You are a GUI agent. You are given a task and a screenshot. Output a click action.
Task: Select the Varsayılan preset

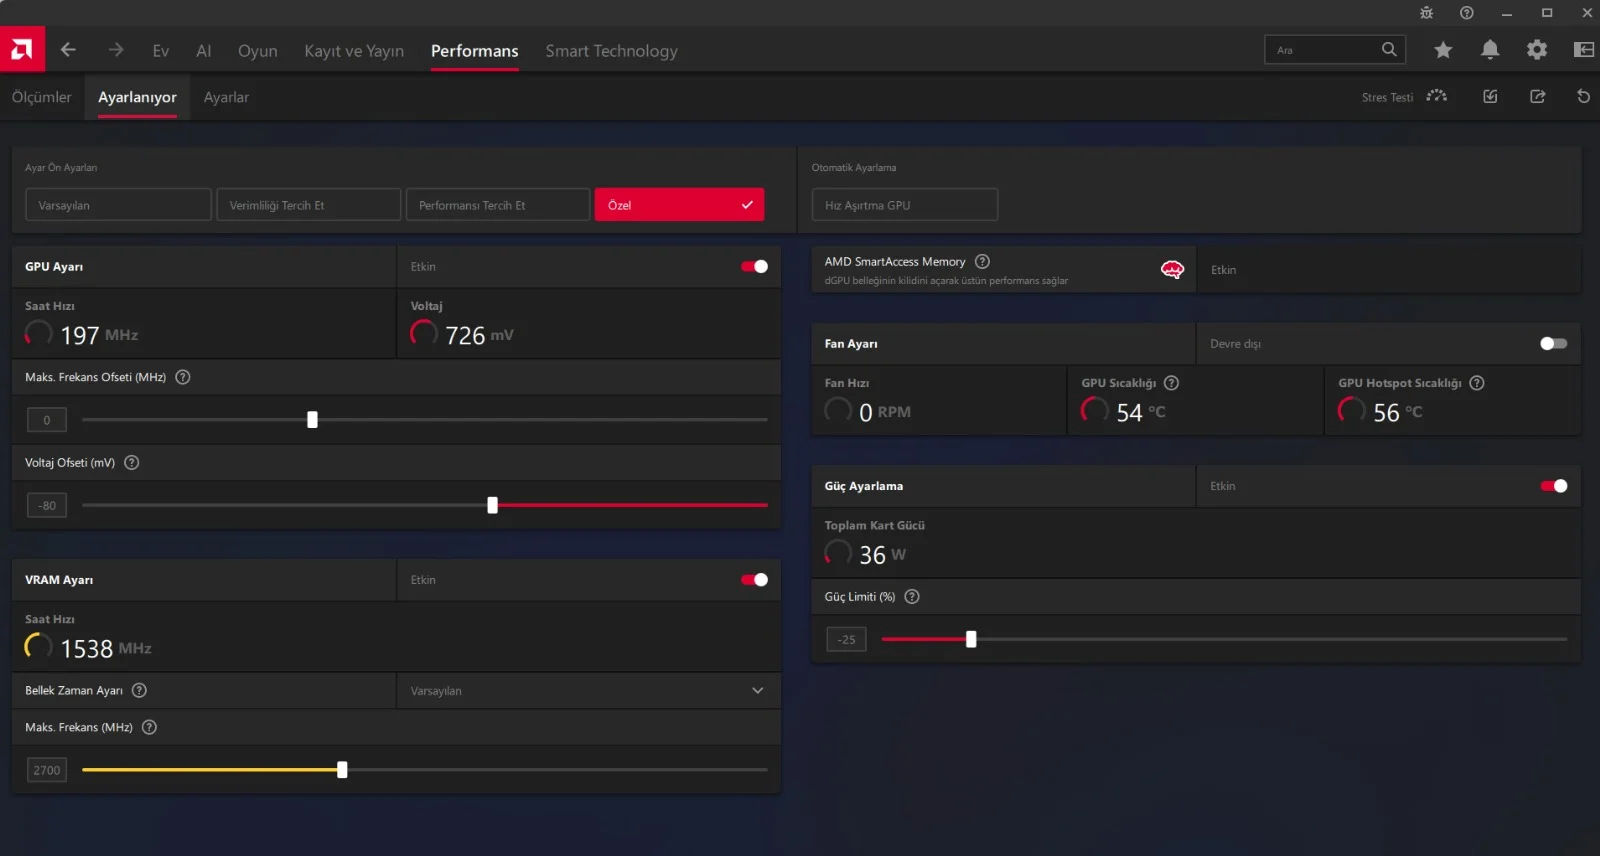[x=118, y=205]
